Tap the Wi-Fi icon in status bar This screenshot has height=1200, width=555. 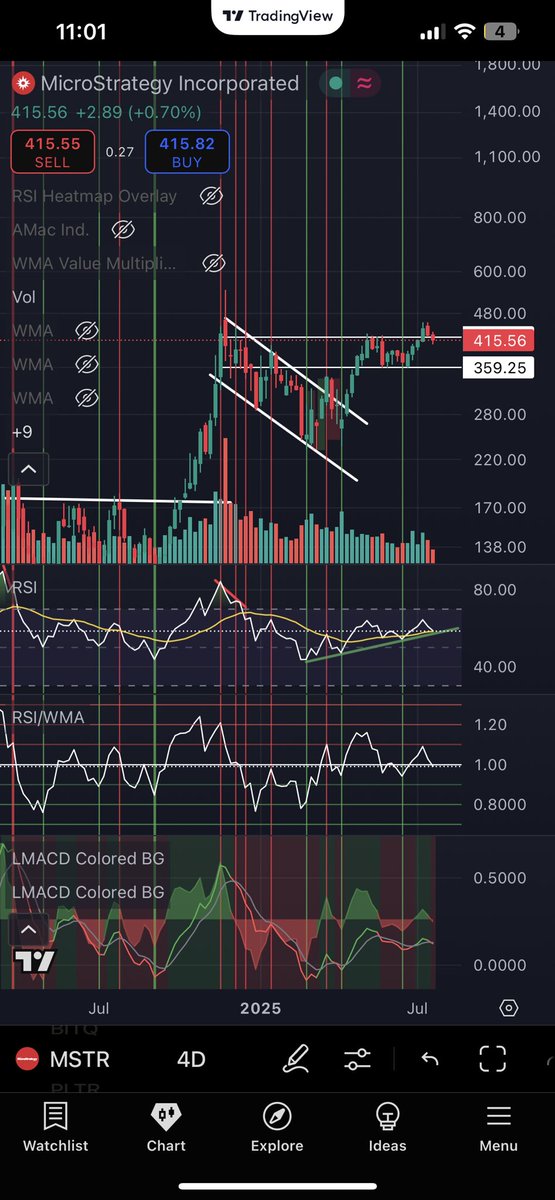click(465, 32)
